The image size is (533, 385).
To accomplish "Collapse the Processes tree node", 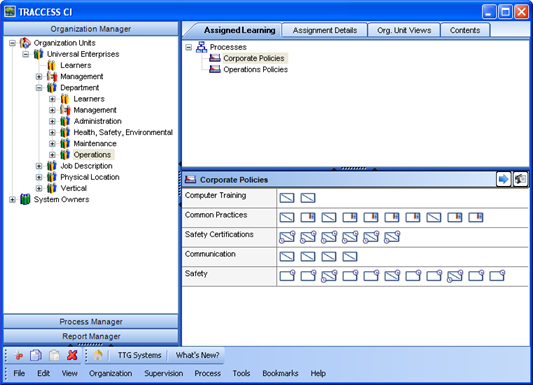I will pos(189,47).
